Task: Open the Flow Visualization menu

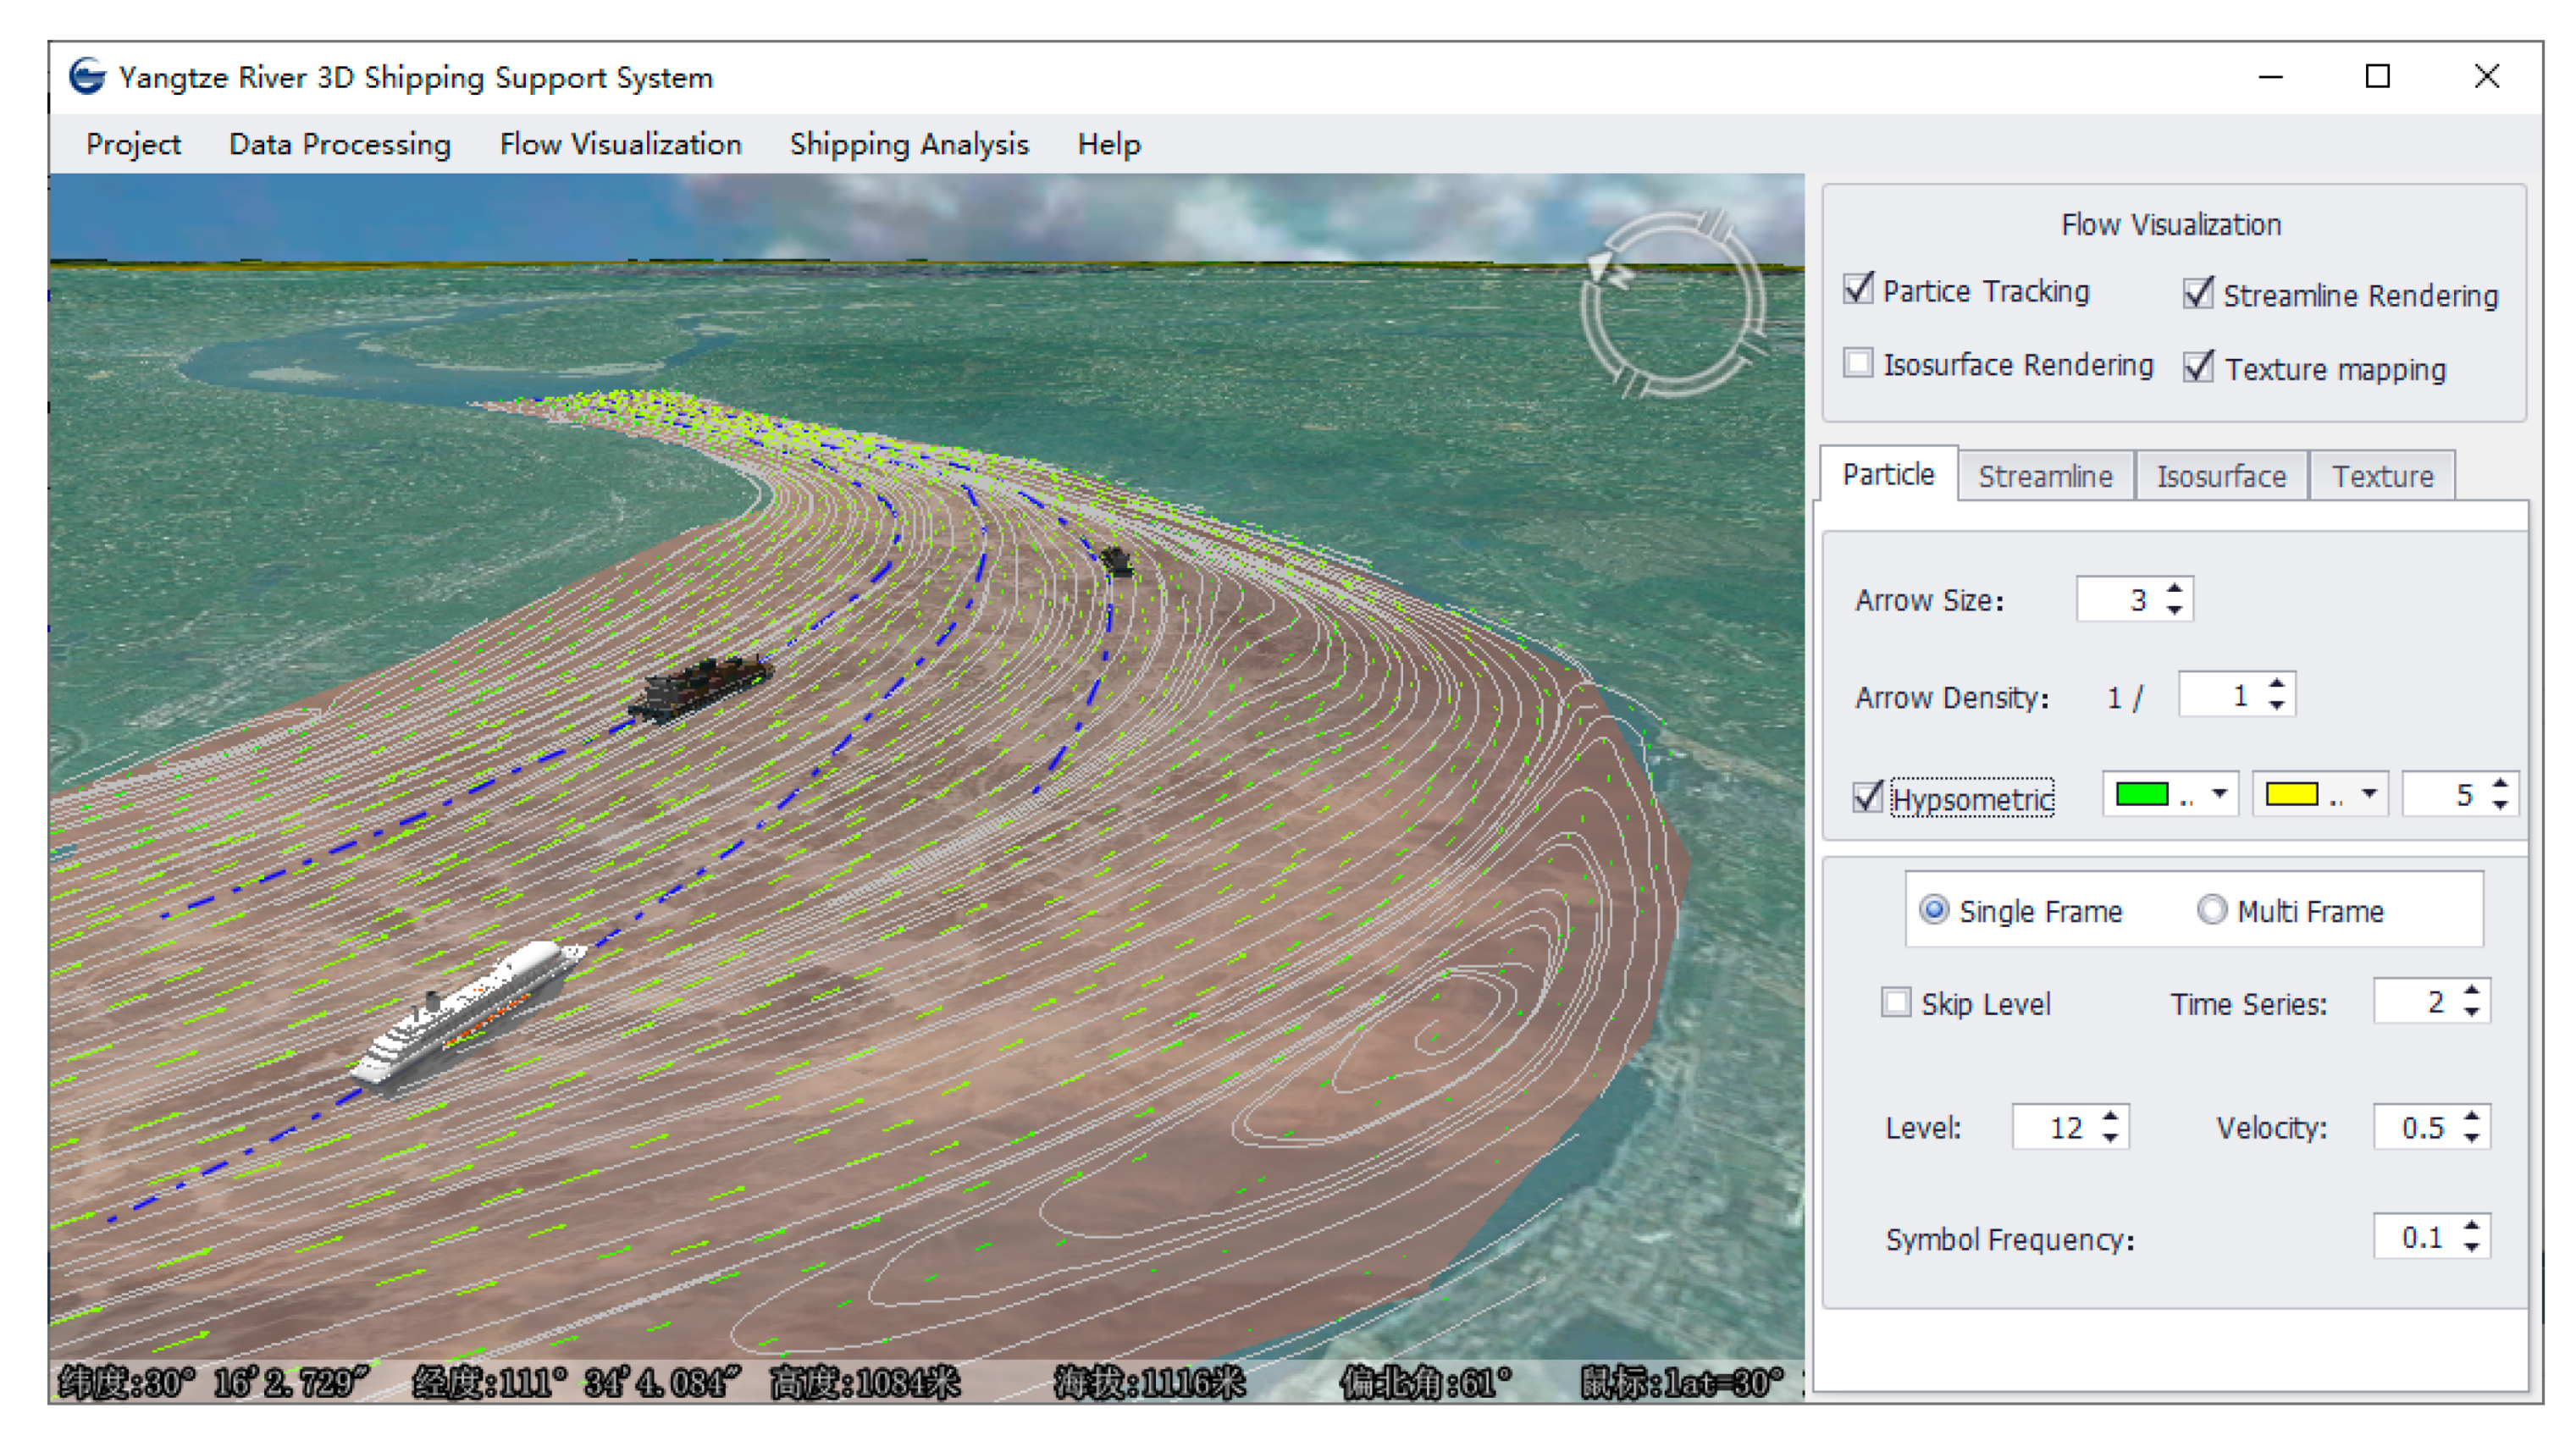Action: (620, 144)
